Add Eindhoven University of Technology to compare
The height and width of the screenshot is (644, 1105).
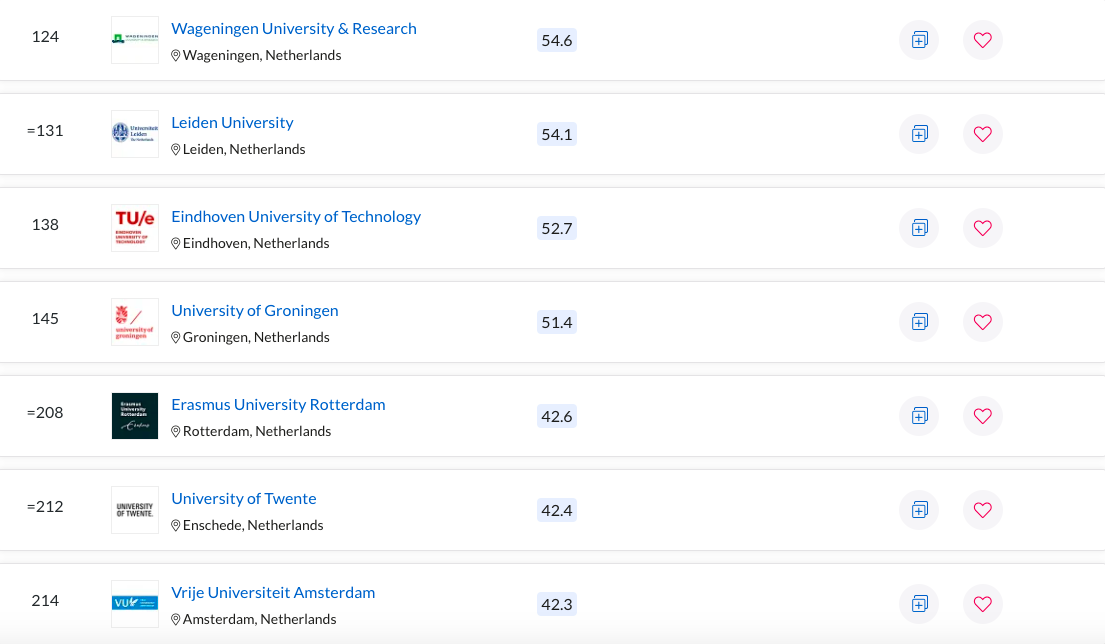(919, 228)
